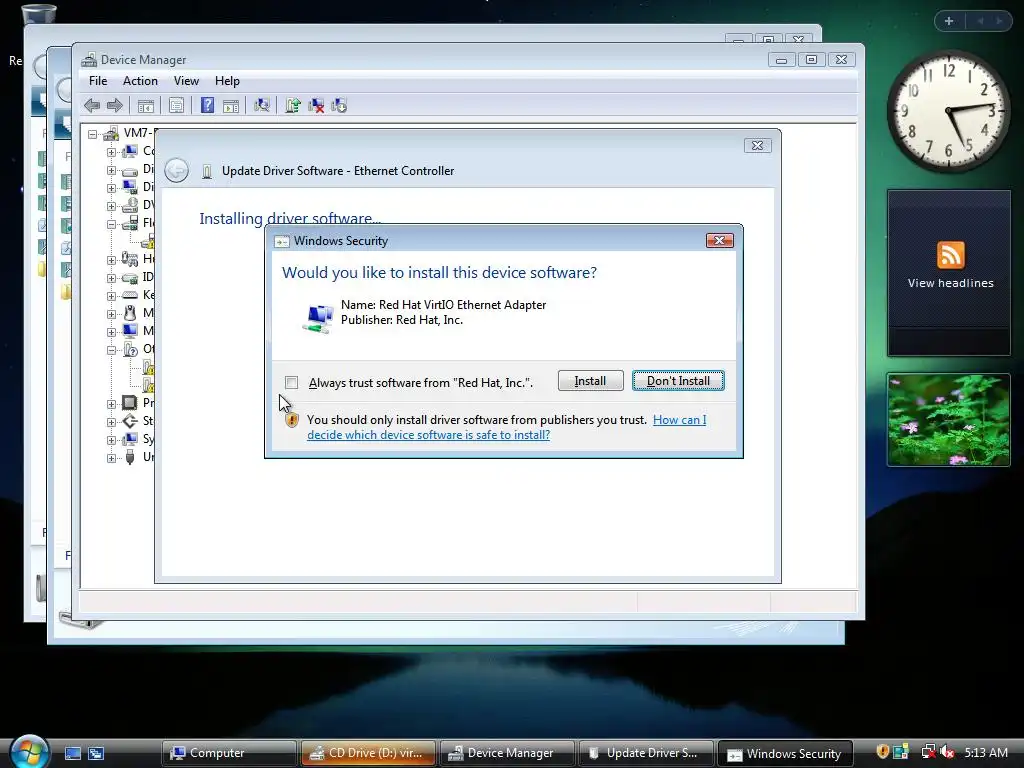Expand the Keyboards category node

coord(111,296)
